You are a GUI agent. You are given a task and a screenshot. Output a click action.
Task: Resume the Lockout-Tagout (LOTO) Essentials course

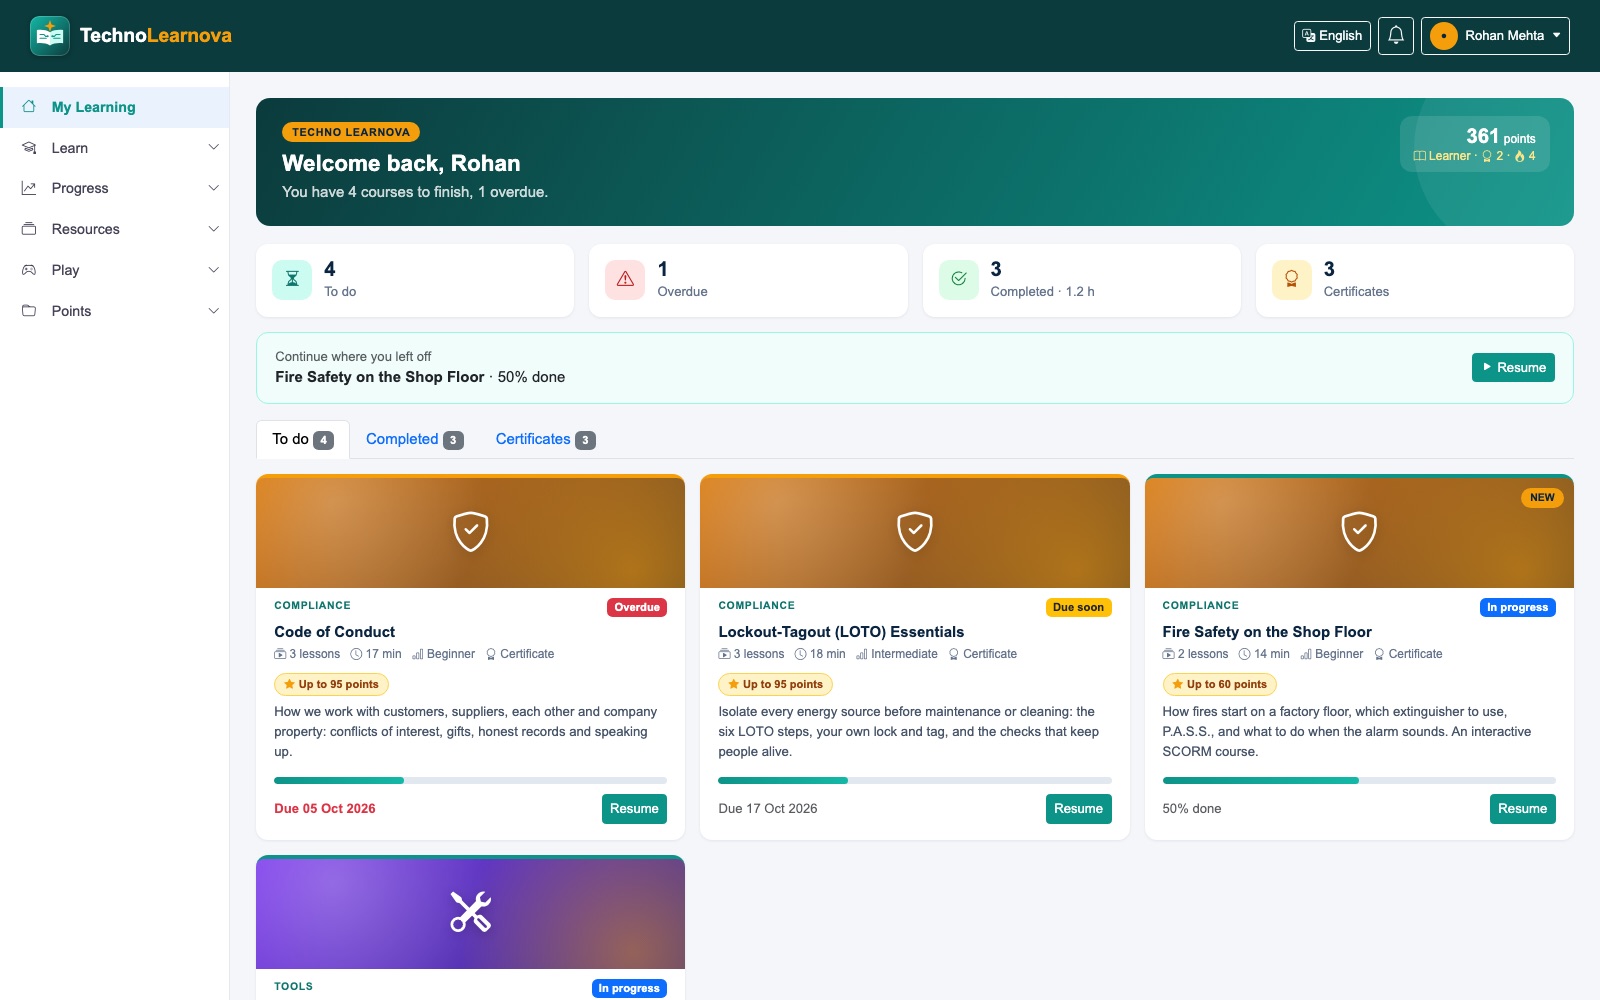point(1078,809)
